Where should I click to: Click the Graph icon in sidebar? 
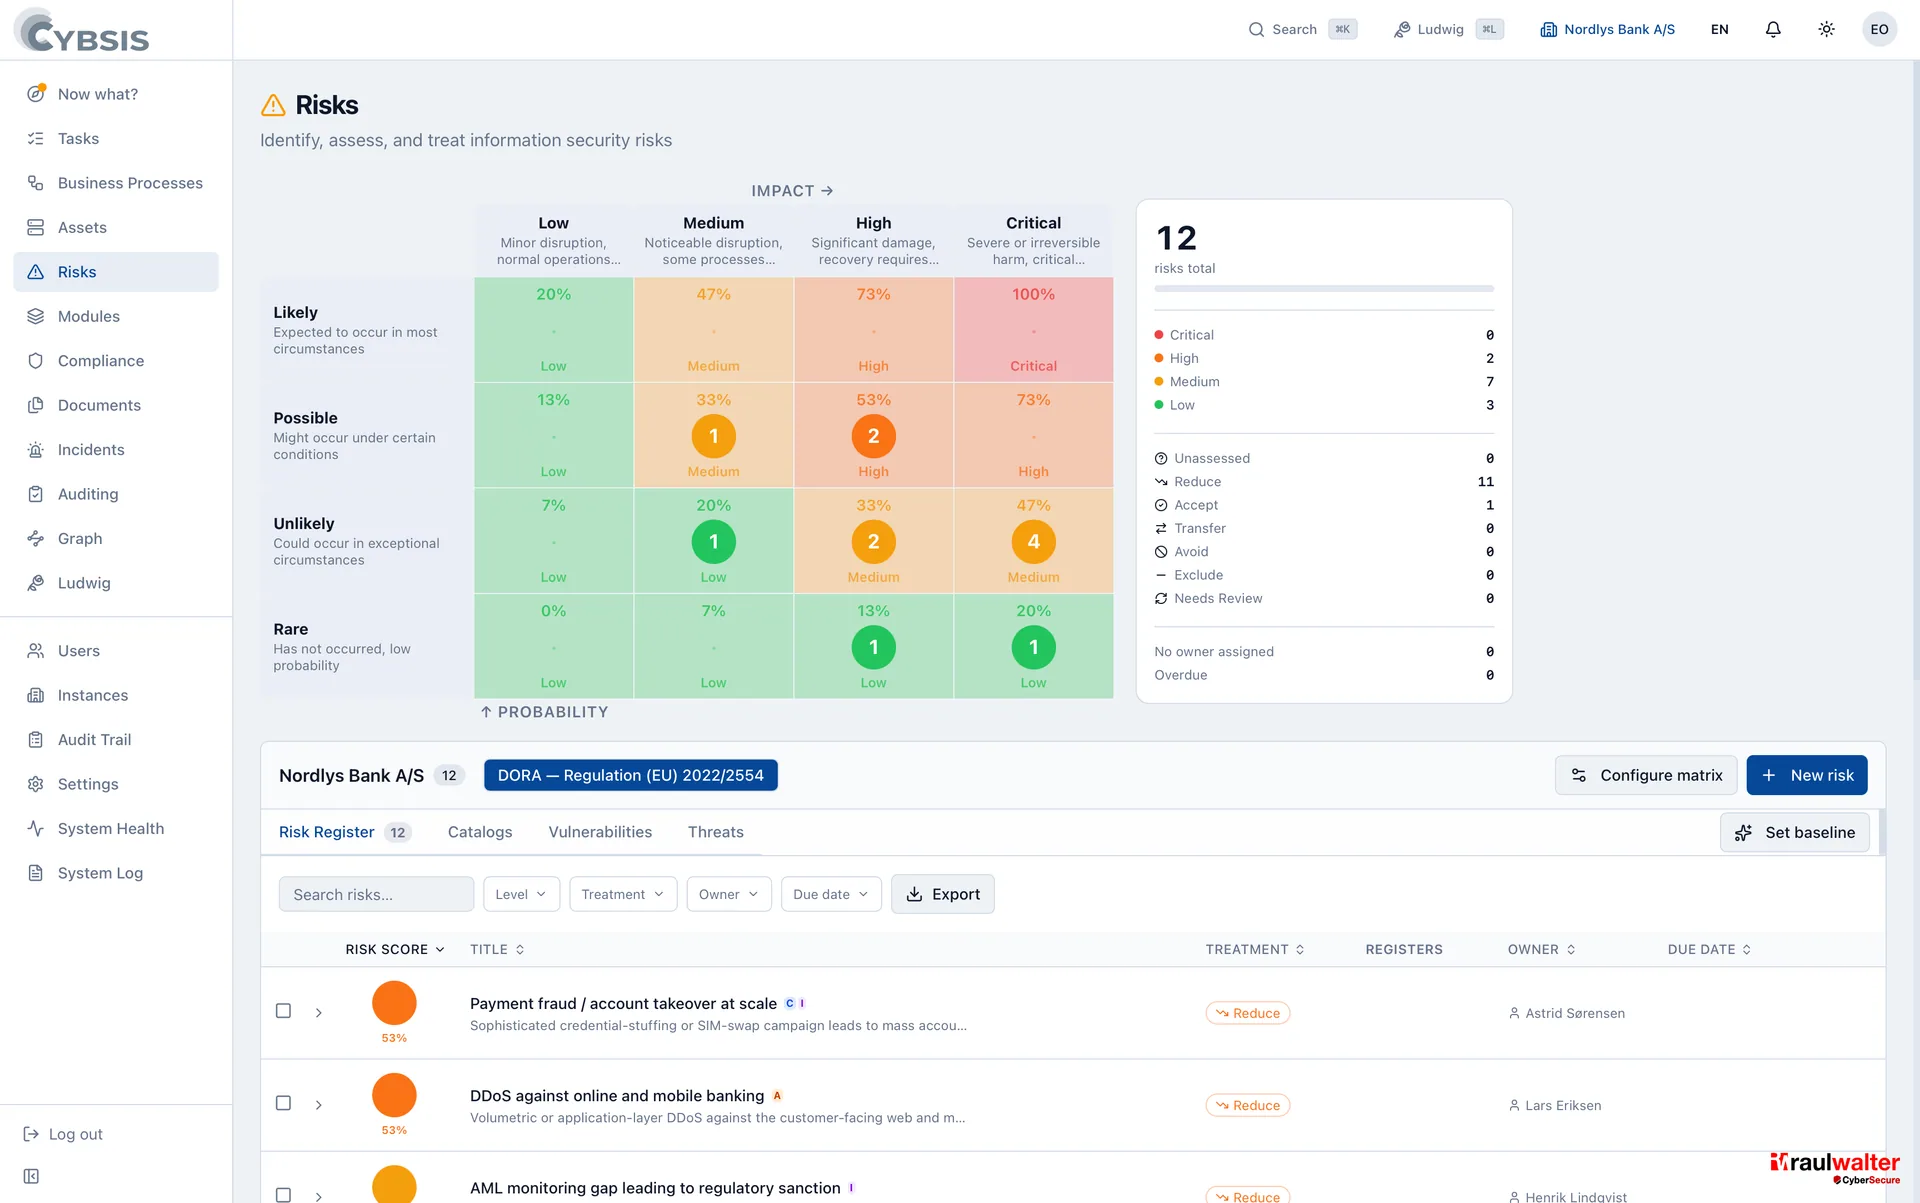click(36, 538)
